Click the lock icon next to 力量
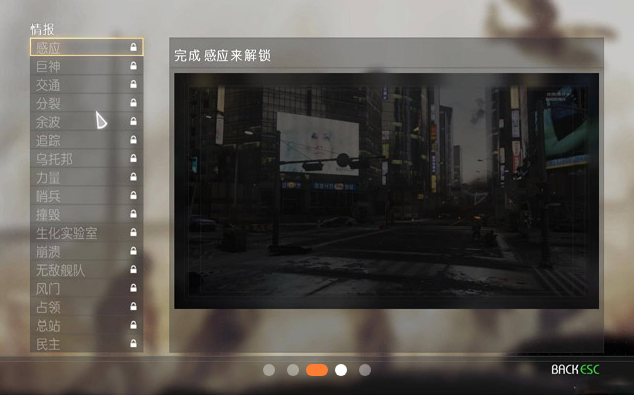The image size is (634, 395). pyautogui.click(x=133, y=177)
